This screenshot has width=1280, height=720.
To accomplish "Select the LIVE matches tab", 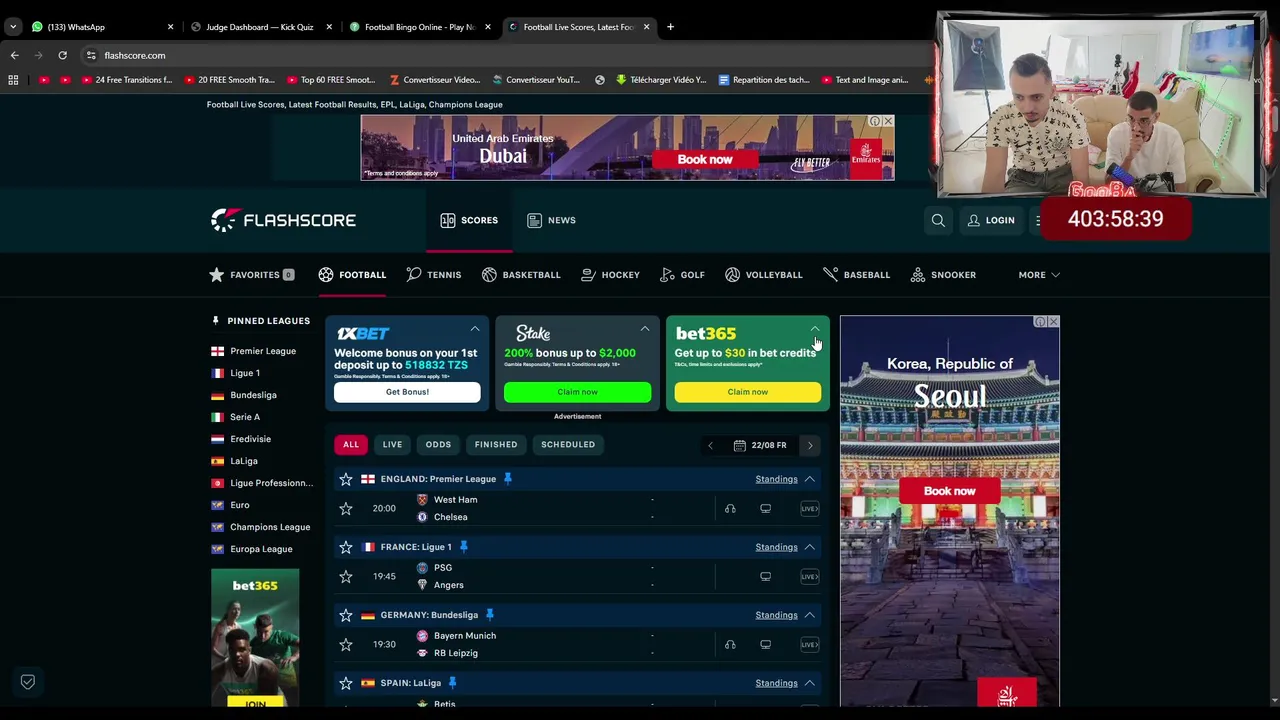I will point(392,444).
